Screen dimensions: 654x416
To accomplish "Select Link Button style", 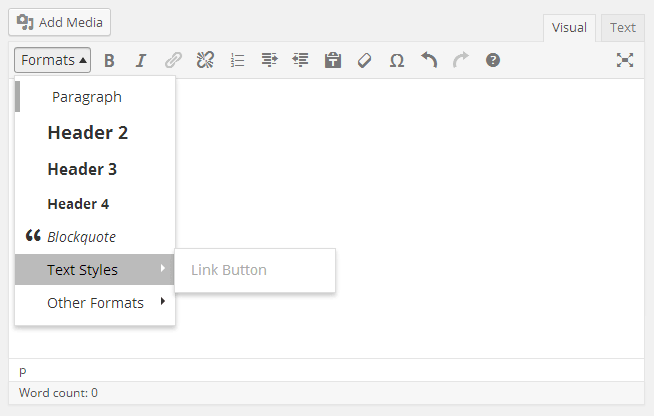I will click(255, 270).
